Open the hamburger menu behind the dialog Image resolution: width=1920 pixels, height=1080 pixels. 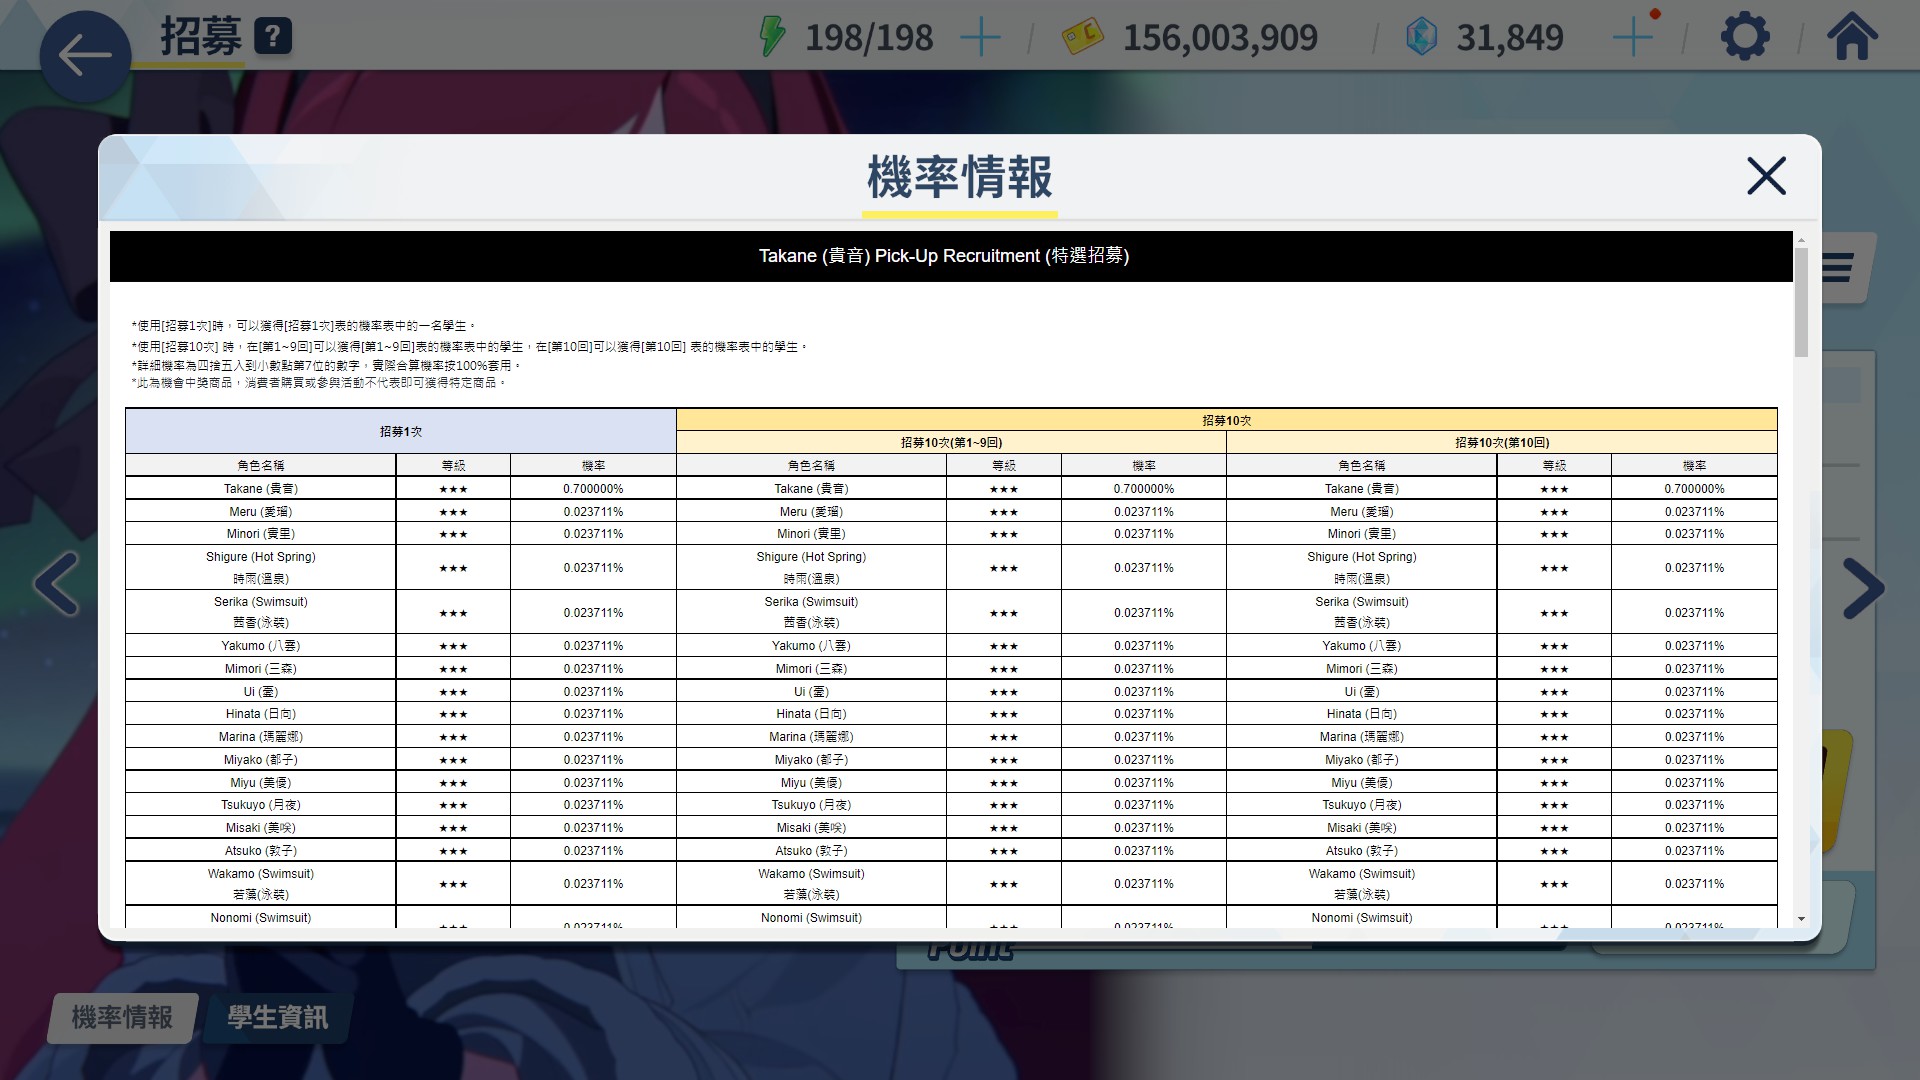click(x=1838, y=267)
